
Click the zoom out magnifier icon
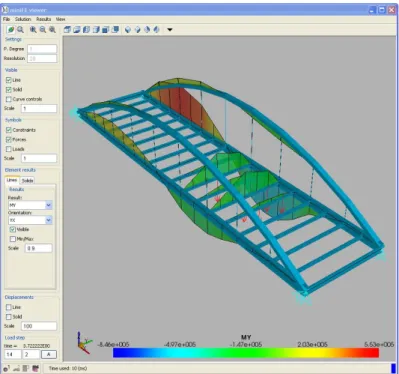click(x=43, y=30)
